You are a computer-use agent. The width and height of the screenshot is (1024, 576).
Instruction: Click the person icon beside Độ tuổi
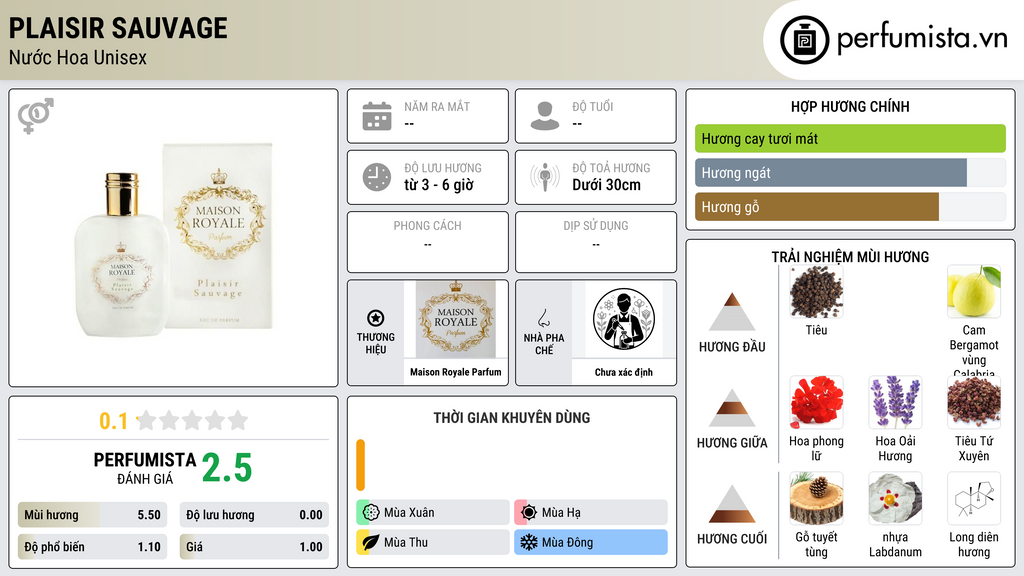(x=545, y=116)
